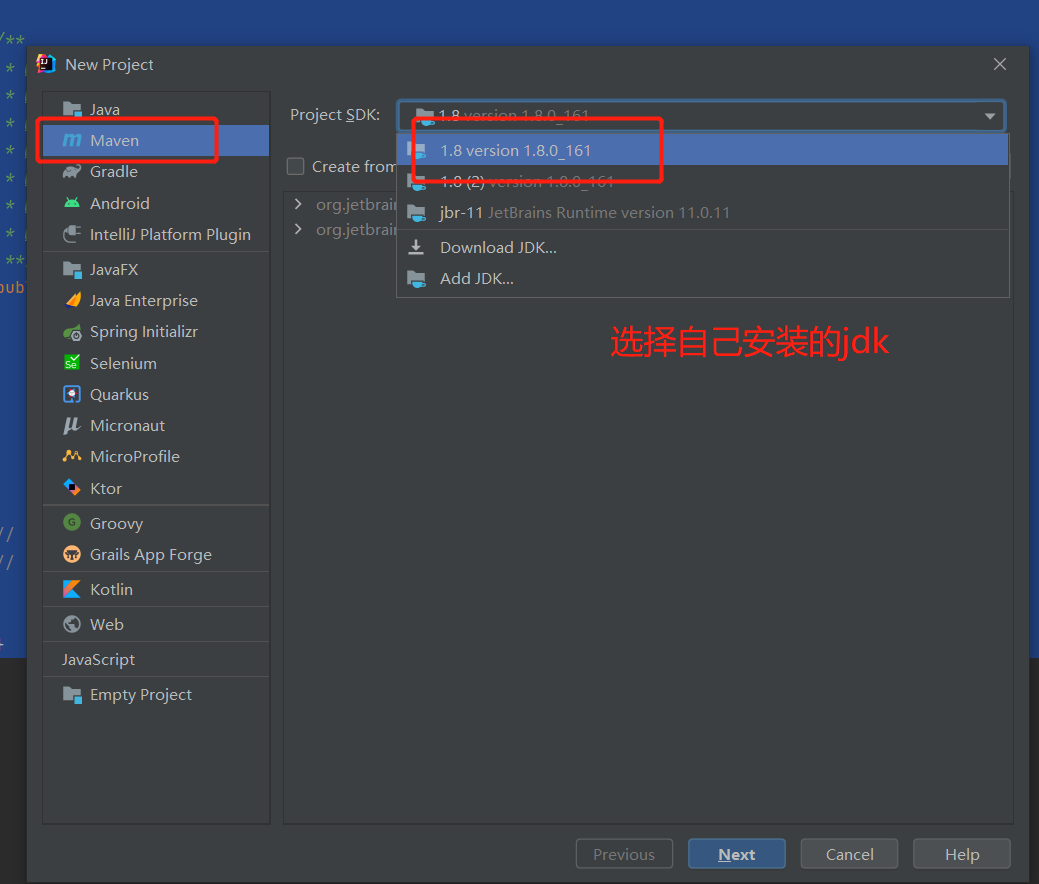This screenshot has width=1039, height=884.
Task: Select Grails App Forge label
Action: (x=151, y=555)
